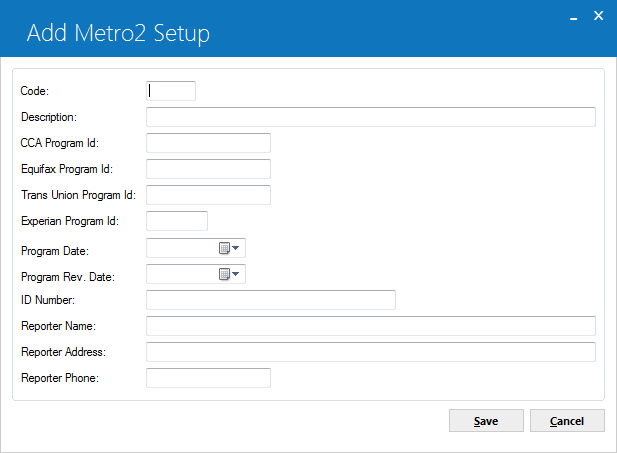Click the CCA Program Id: label
The width and height of the screenshot is (617, 453).
point(59,143)
